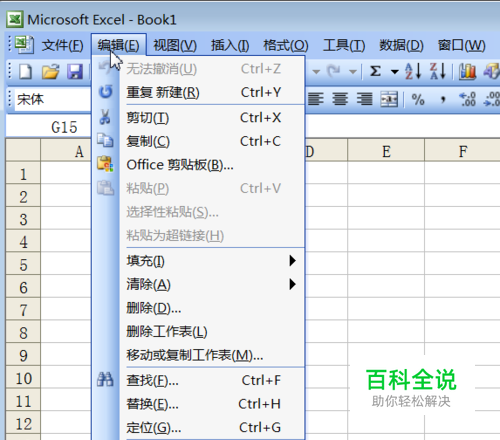Open the 数据(D) menu

tap(401, 45)
